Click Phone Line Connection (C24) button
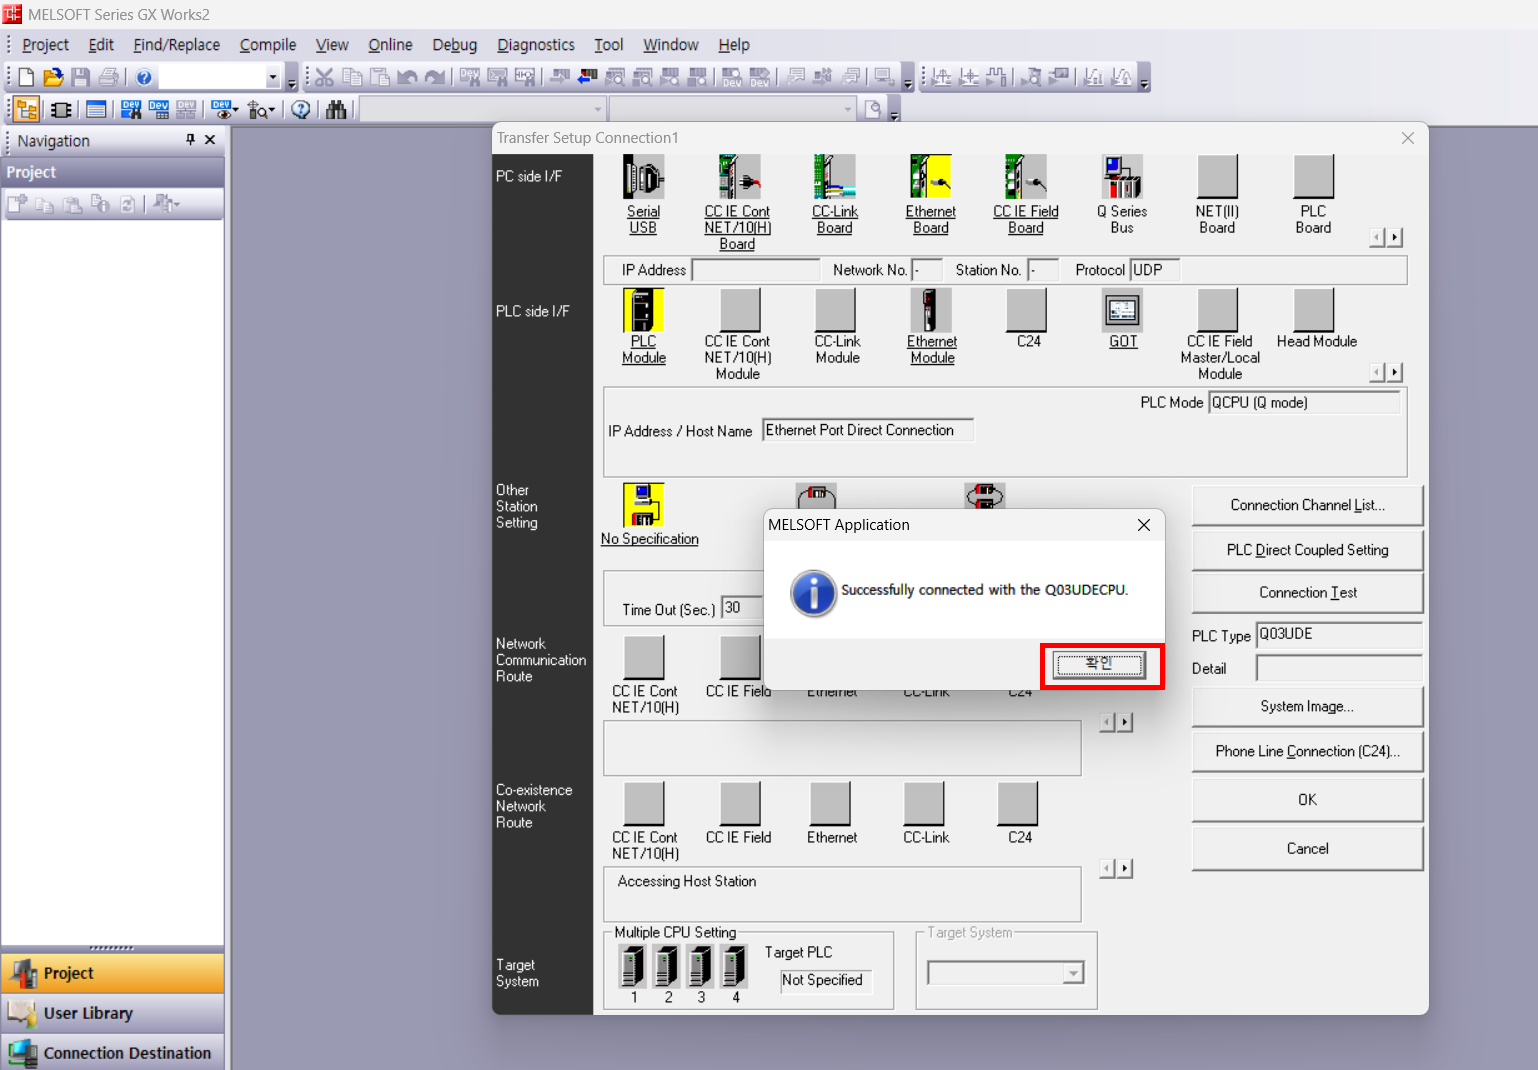Screen dimensions: 1538x1070 pos(1307,751)
